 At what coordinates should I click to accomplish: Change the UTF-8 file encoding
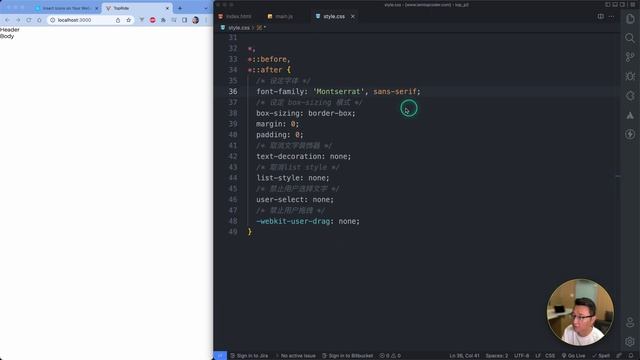tap(521, 356)
